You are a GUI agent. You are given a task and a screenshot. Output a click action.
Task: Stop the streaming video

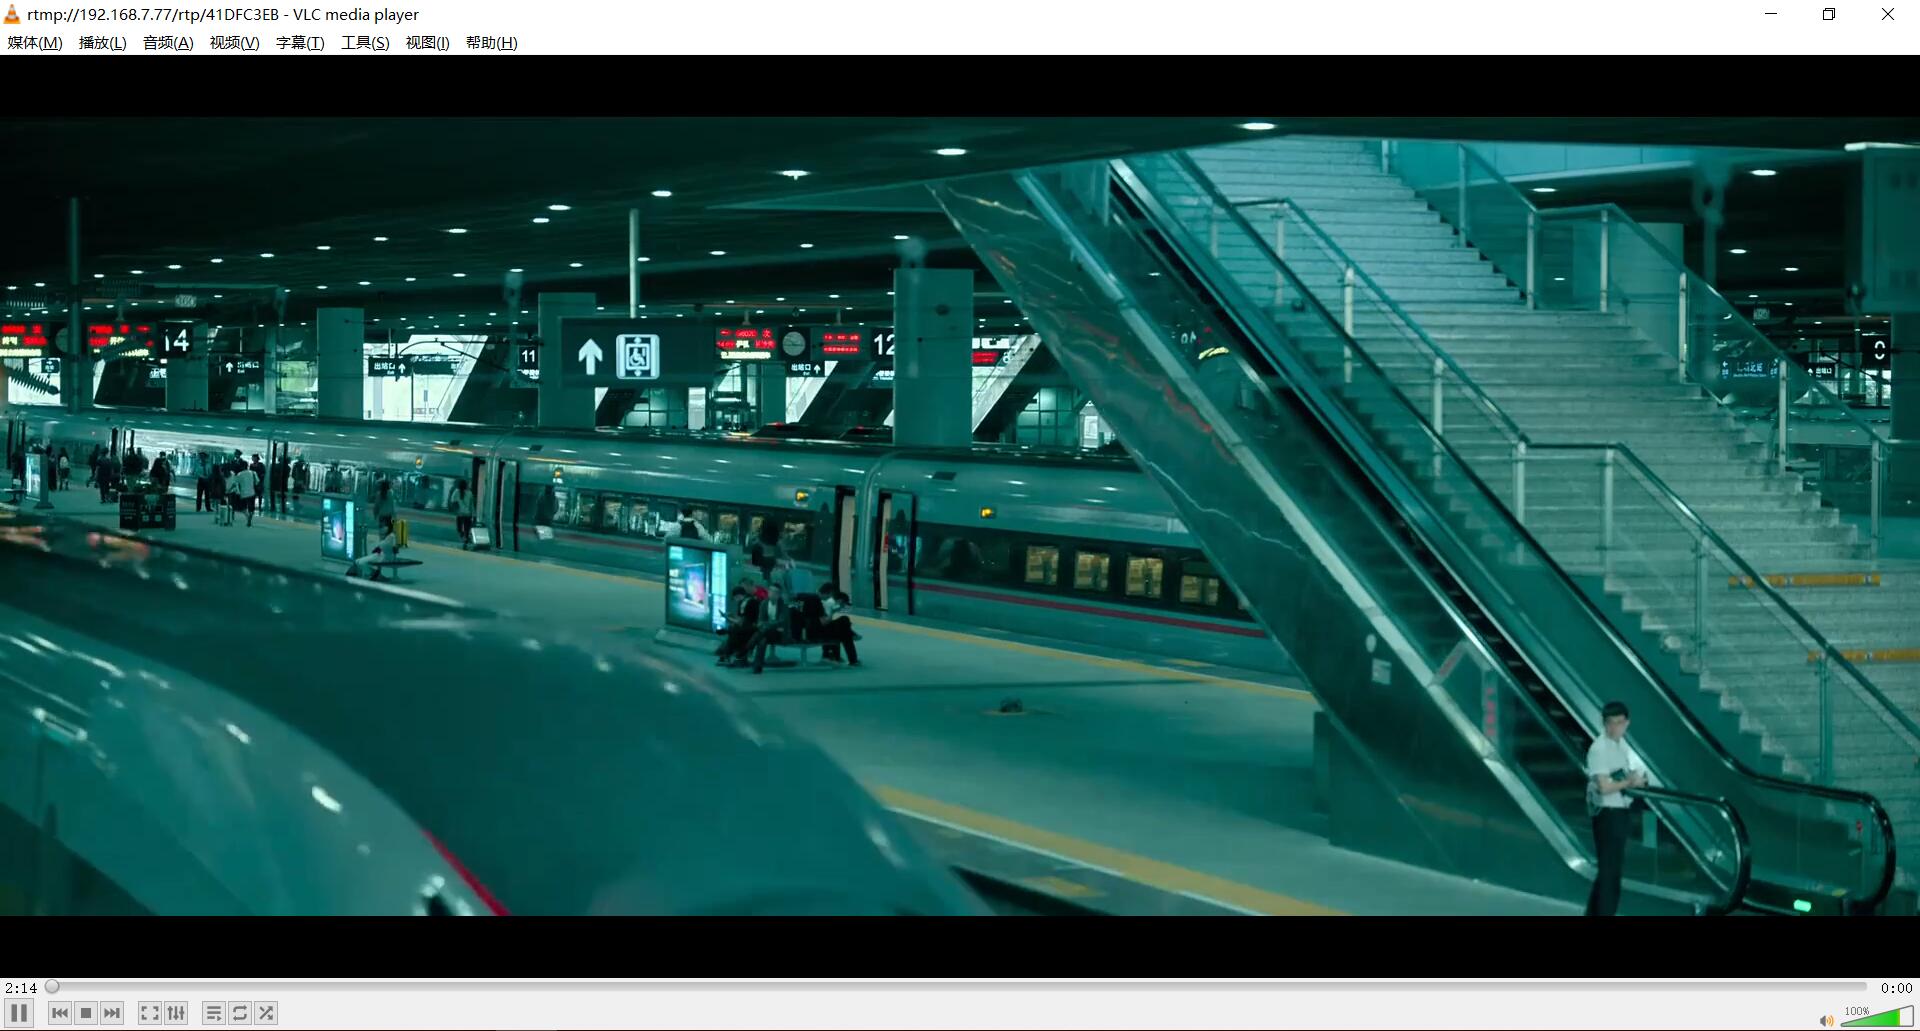coord(86,1012)
